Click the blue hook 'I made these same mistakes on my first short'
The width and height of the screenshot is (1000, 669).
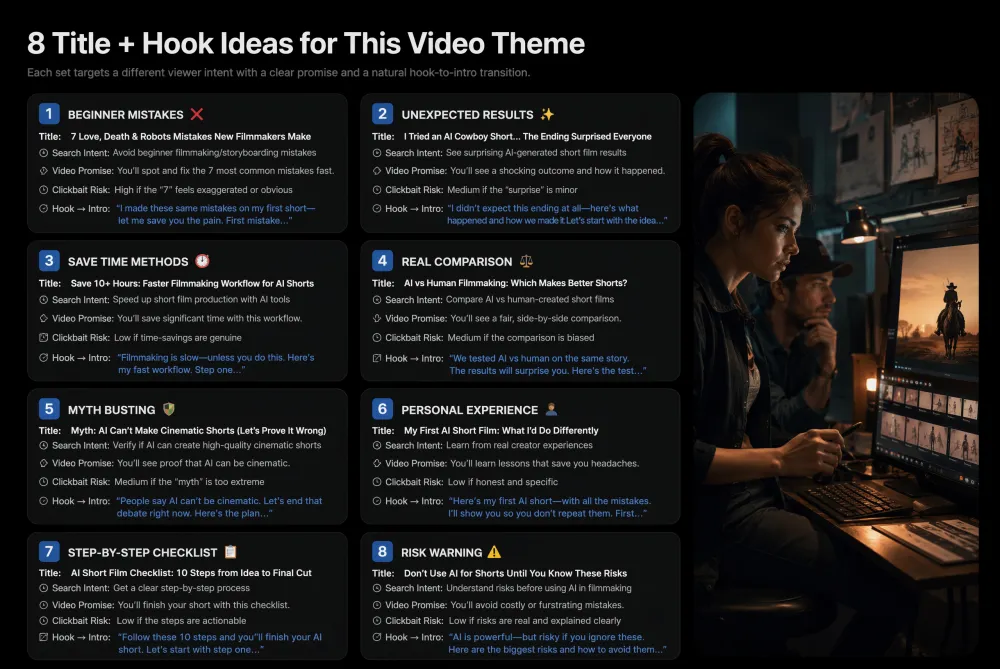(x=216, y=214)
